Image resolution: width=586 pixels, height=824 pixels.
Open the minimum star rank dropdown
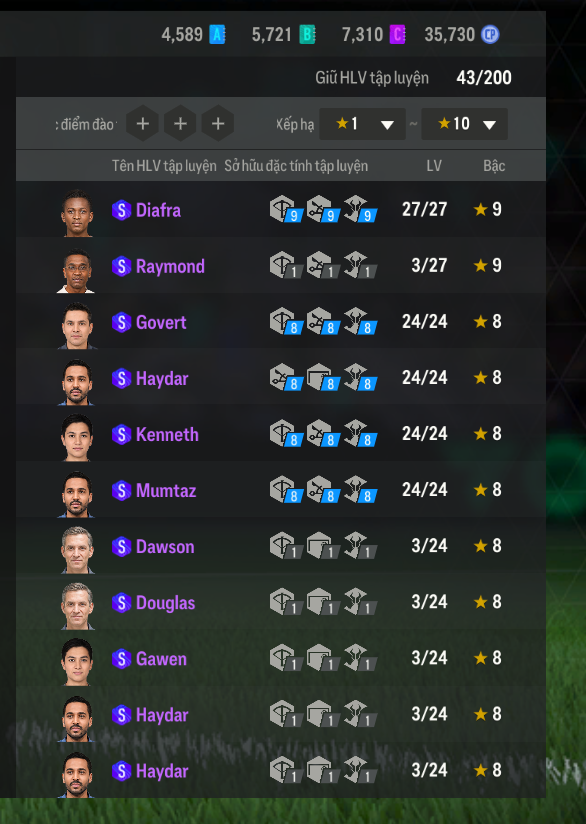[x=362, y=124]
